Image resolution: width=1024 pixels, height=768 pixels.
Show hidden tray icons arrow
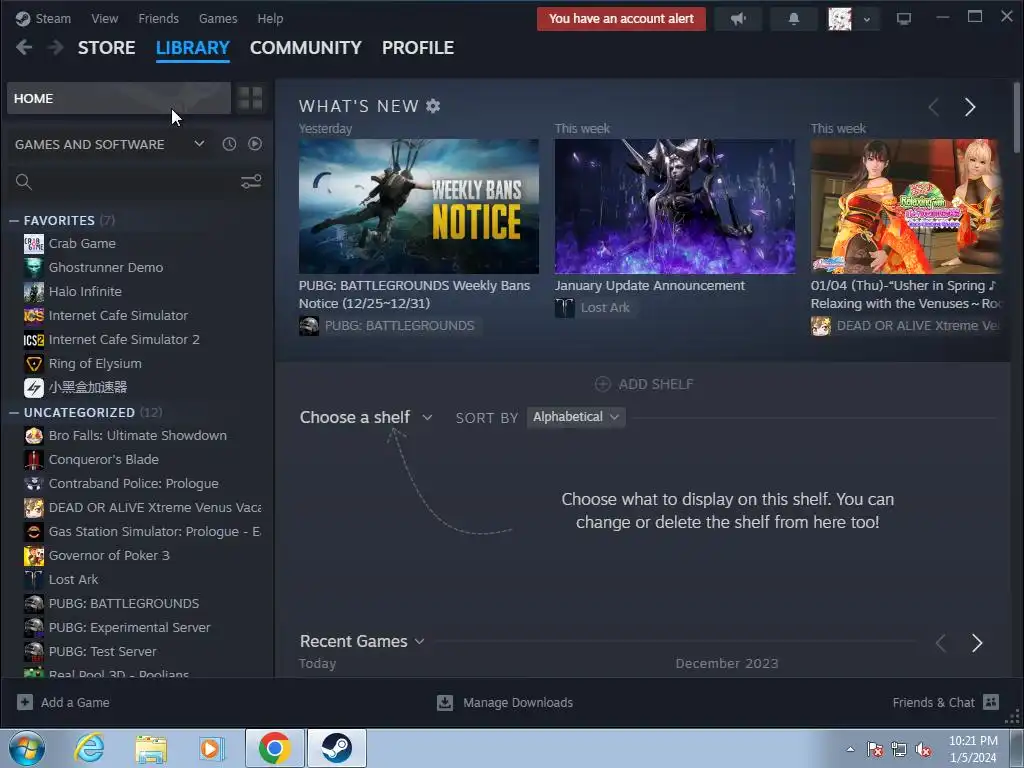click(x=850, y=749)
